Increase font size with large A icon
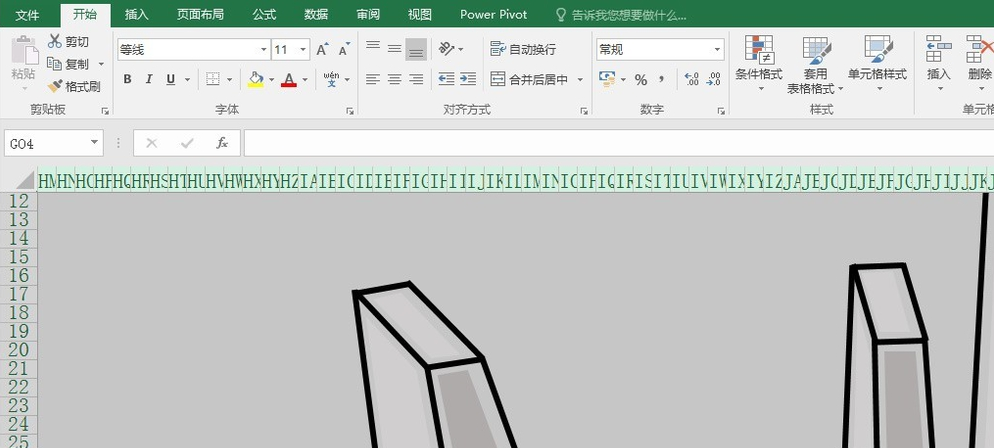 (x=322, y=49)
